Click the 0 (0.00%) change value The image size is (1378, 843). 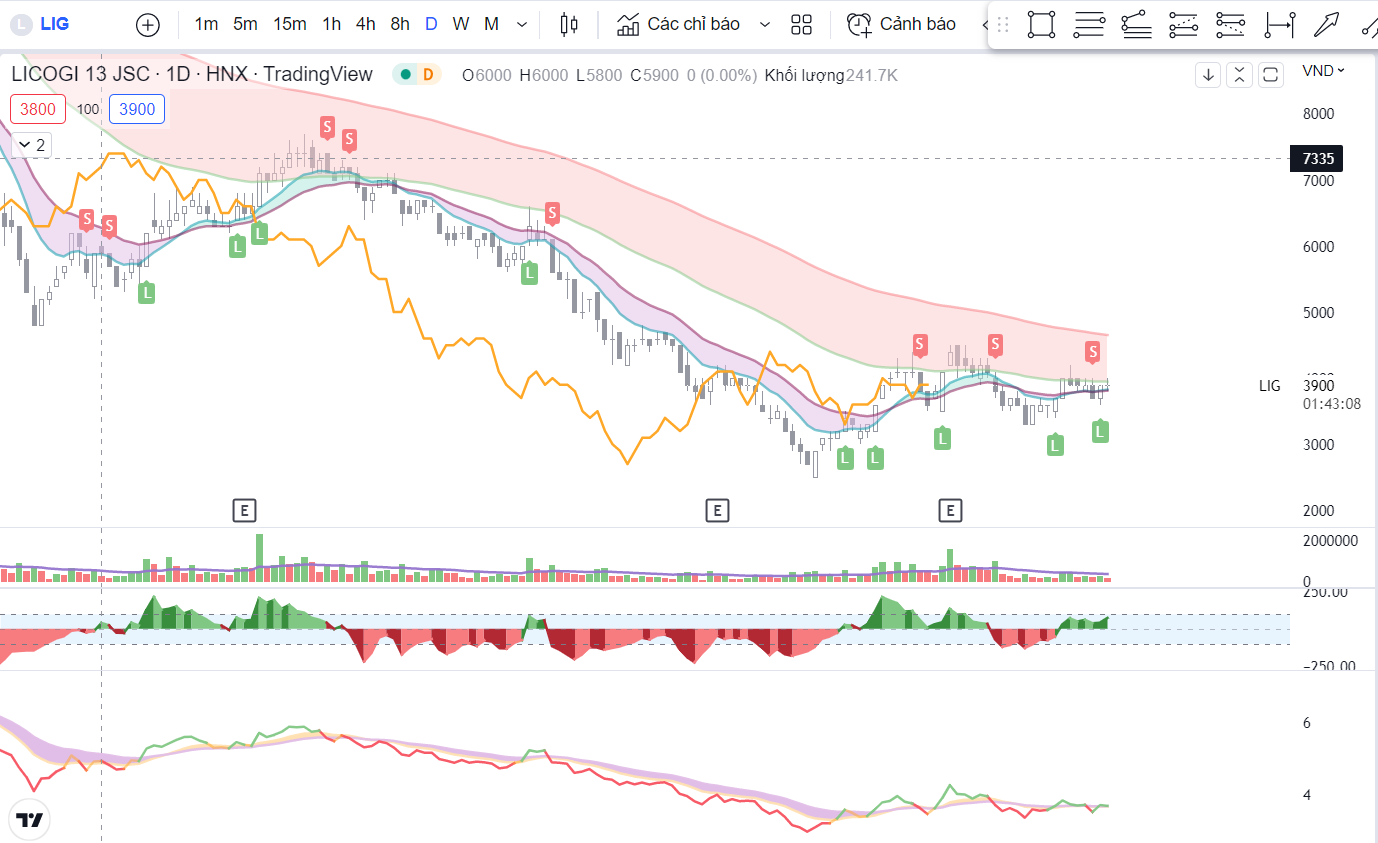[722, 75]
